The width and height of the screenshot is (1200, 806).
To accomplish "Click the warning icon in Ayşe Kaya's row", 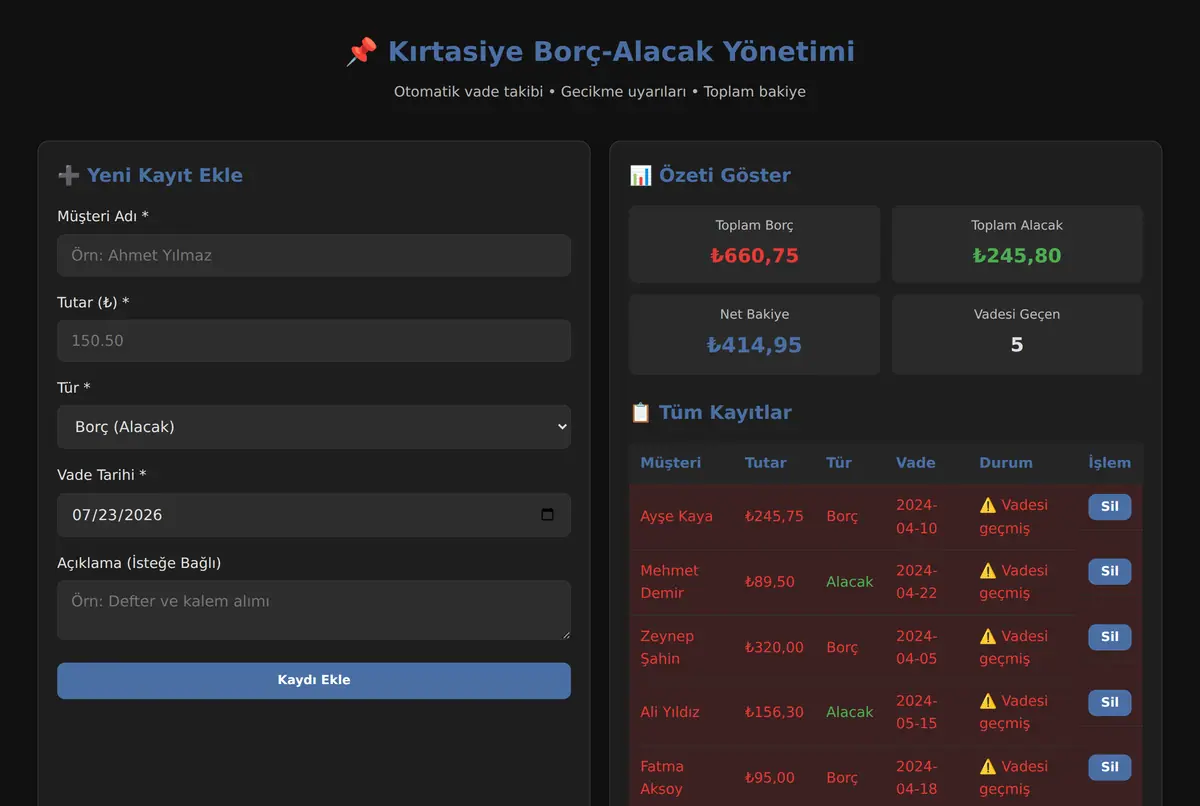I will click(988, 505).
